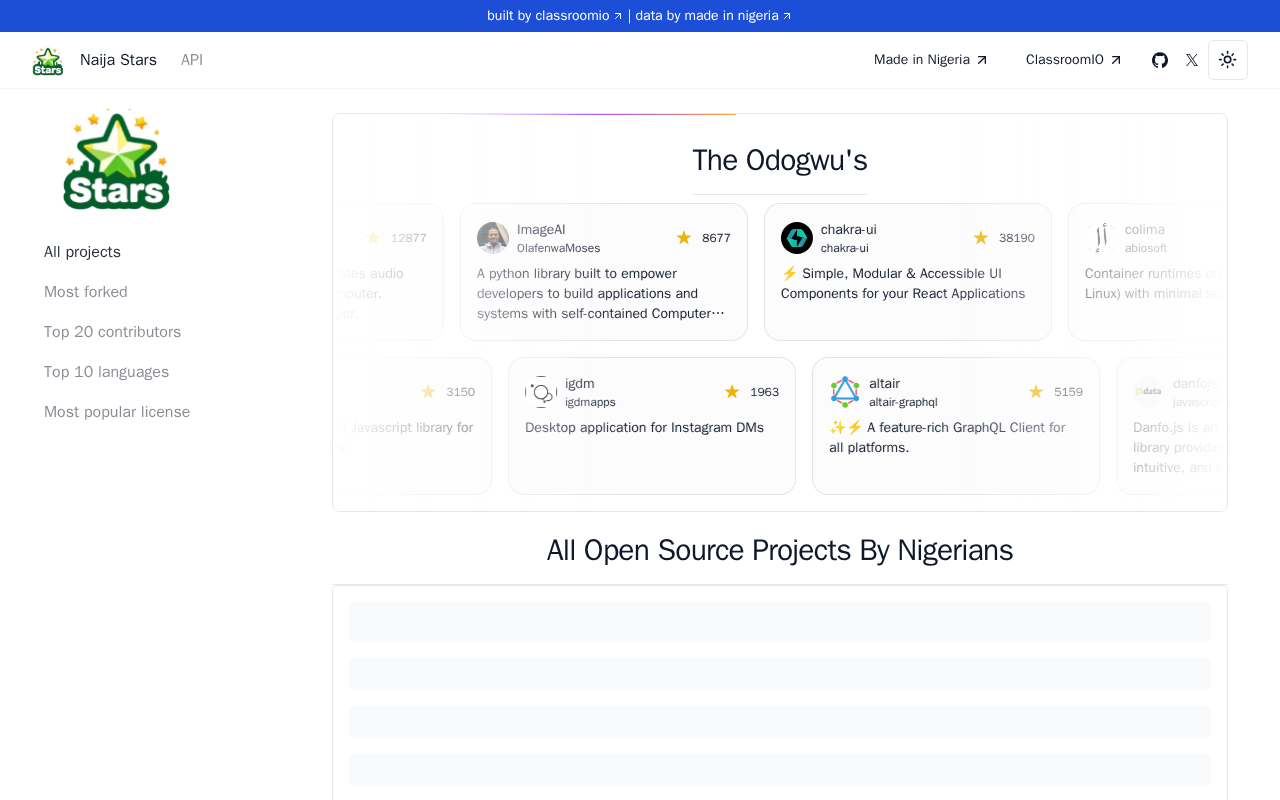
Task: Open the igdm project title
Action: pos(580,384)
